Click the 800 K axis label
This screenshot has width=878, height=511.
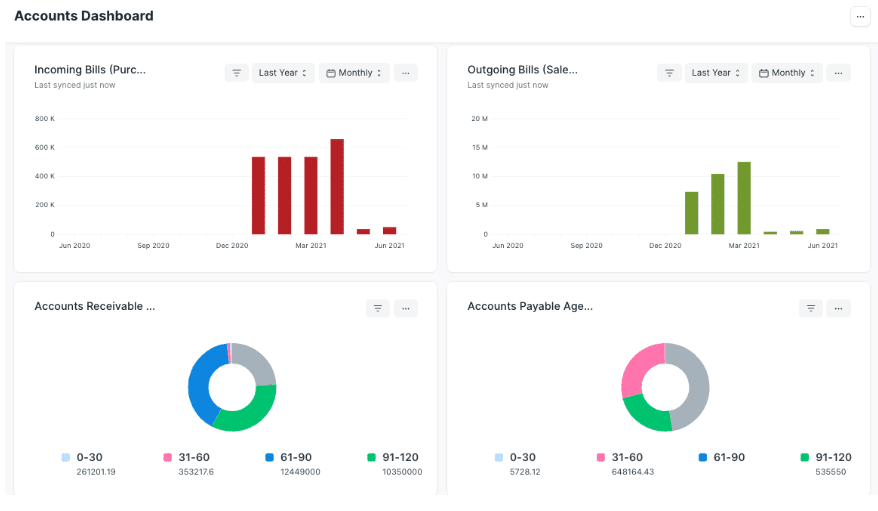click(45, 119)
